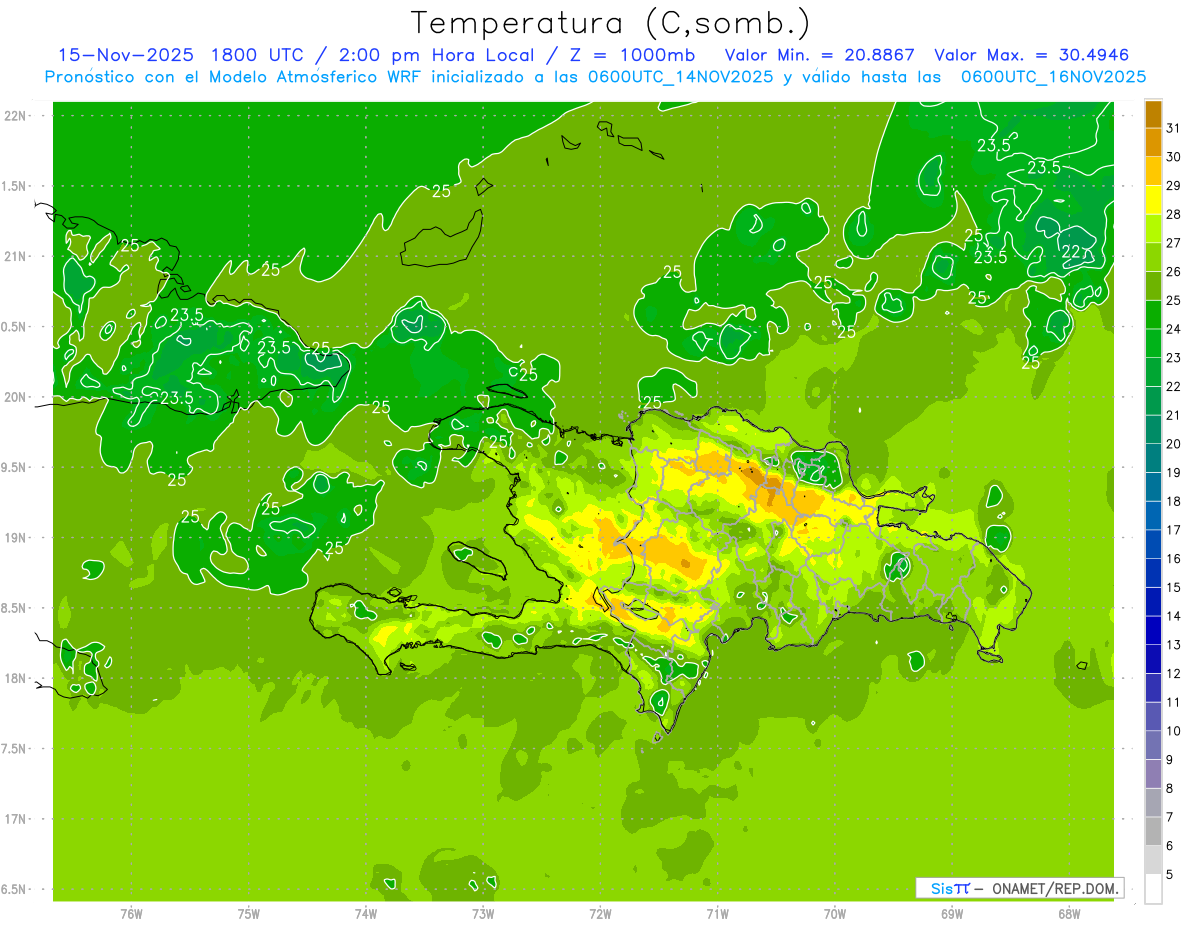1200x927 pixels.
Task: Click the "SisTT – ONAMET/REP.DOM." credit box
Action: tap(1019, 888)
